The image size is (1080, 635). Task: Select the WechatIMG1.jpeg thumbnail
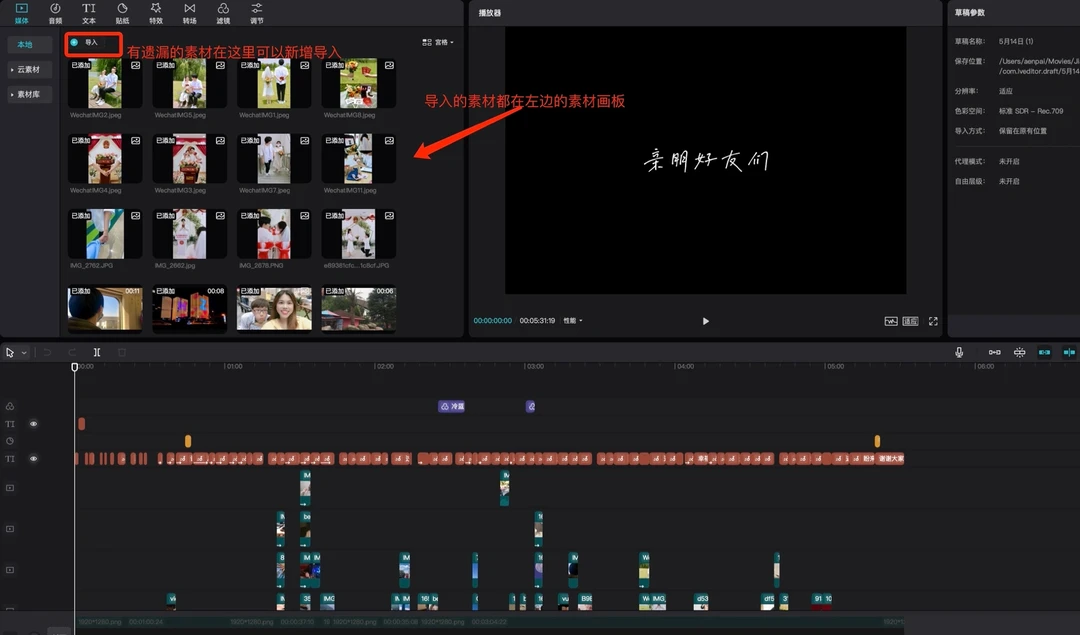[x=274, y=83]
